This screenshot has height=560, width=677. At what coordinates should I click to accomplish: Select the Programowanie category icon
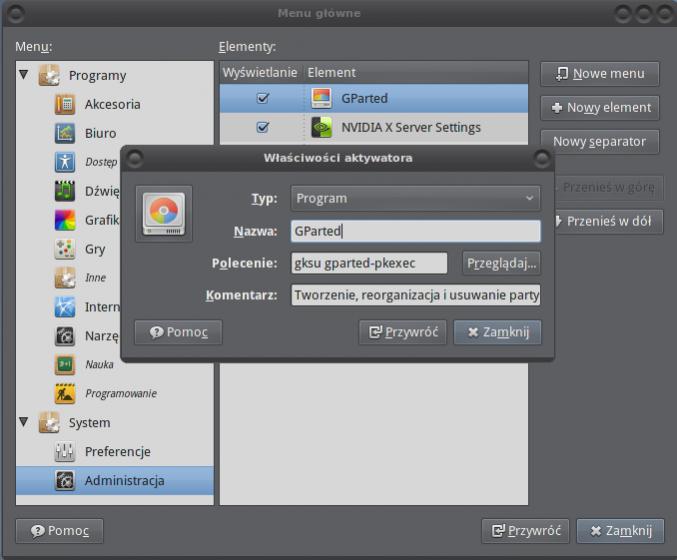click(65, 394)
